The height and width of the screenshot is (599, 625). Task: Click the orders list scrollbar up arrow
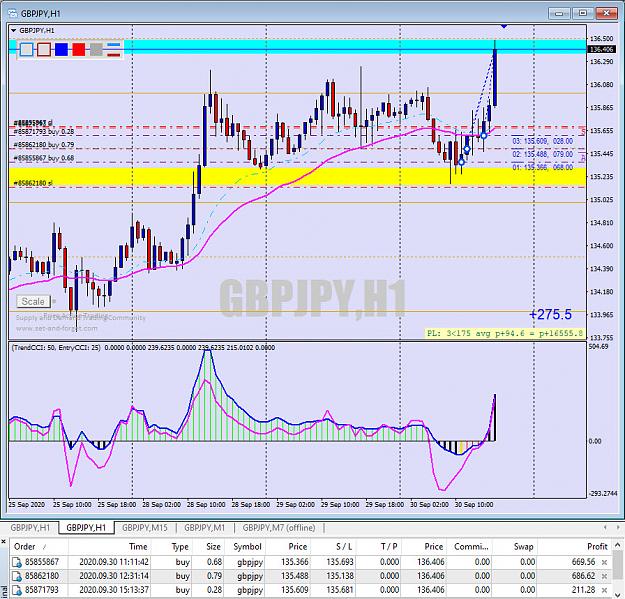click(617, 544)
